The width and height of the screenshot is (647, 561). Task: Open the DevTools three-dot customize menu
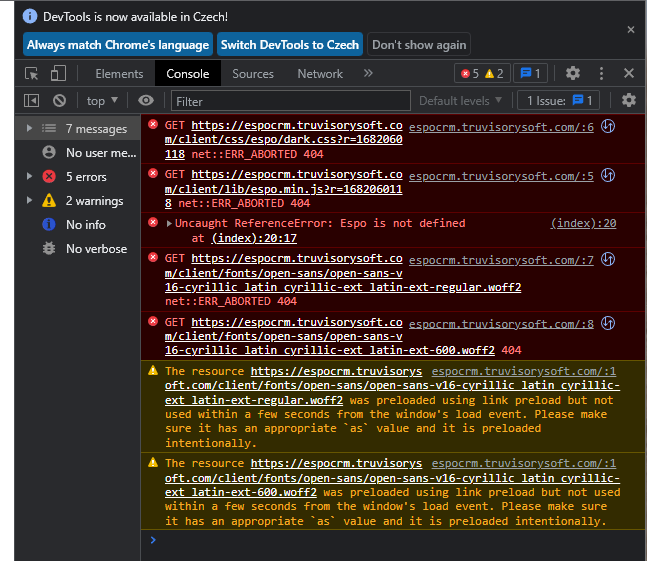(602, 73)
